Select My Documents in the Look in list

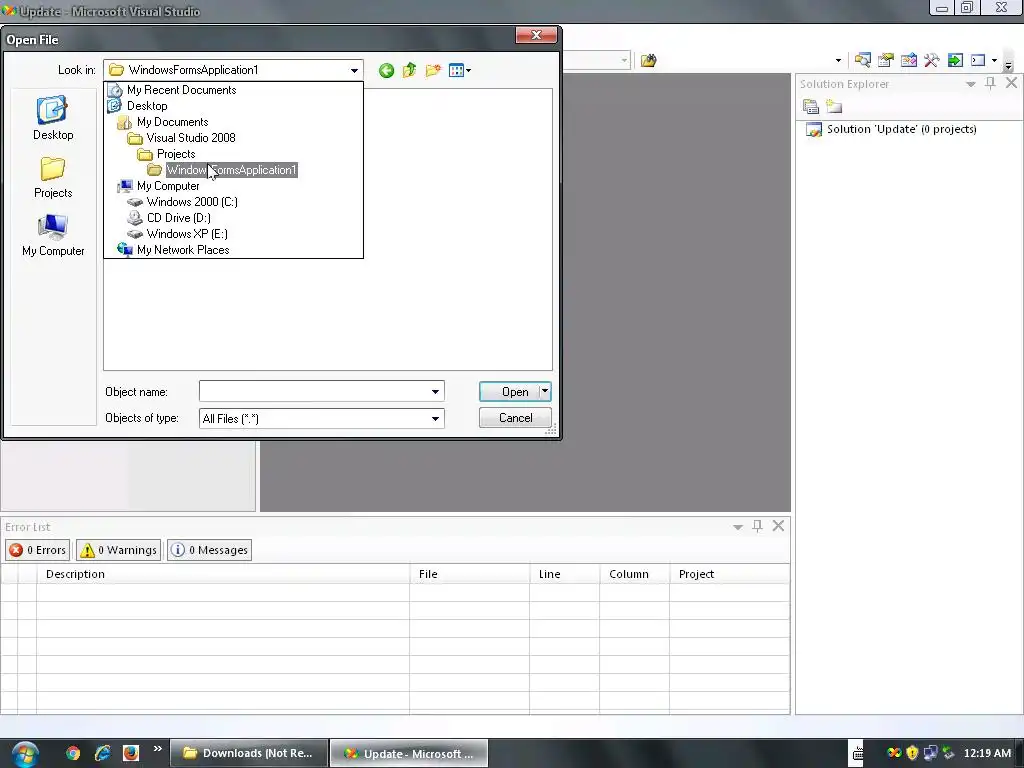point(172,122)
